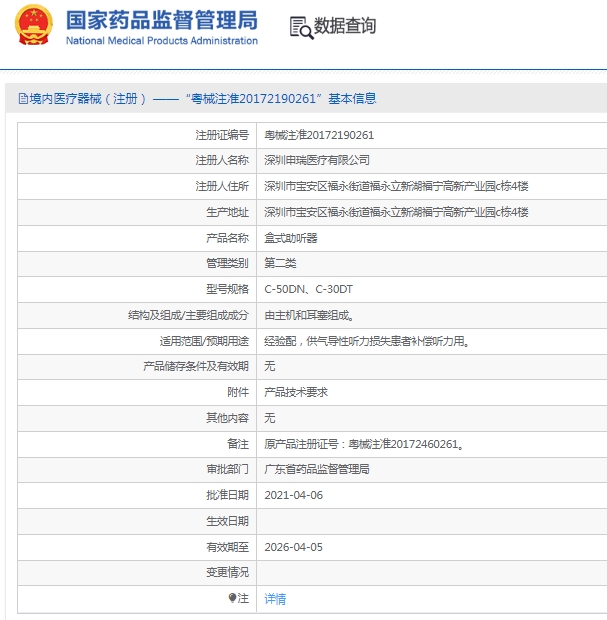Click approval date 2021-04-06
The width and height of the screenshot is (607, 620).
[293, 495]
